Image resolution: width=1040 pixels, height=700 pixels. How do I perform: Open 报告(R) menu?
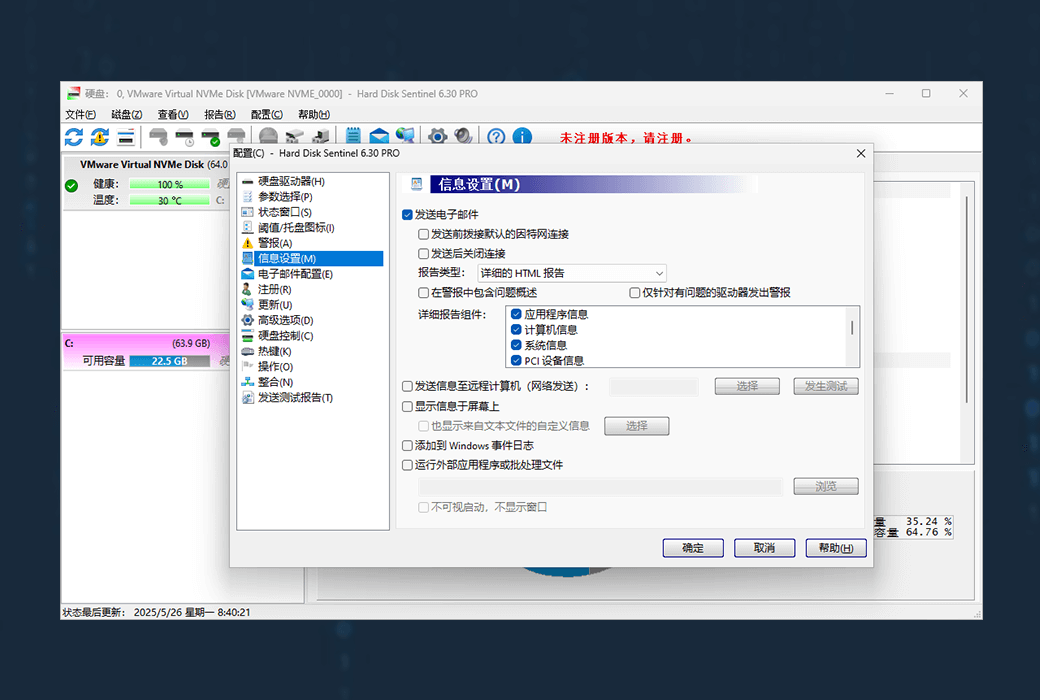click(x=220, y=114)
